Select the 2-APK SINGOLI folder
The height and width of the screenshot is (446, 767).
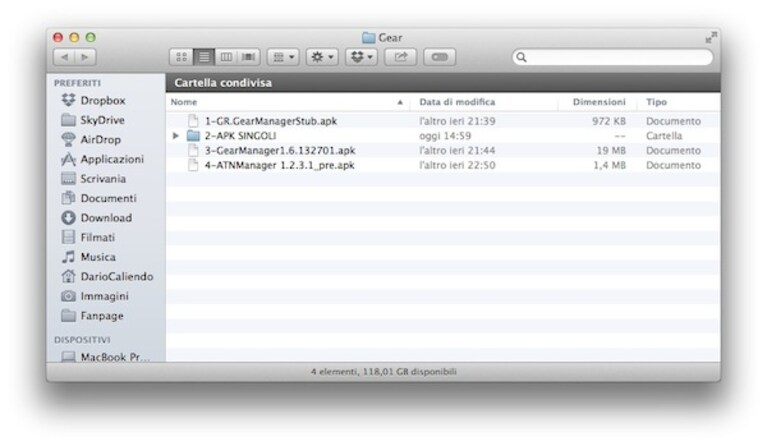(240, 135)
